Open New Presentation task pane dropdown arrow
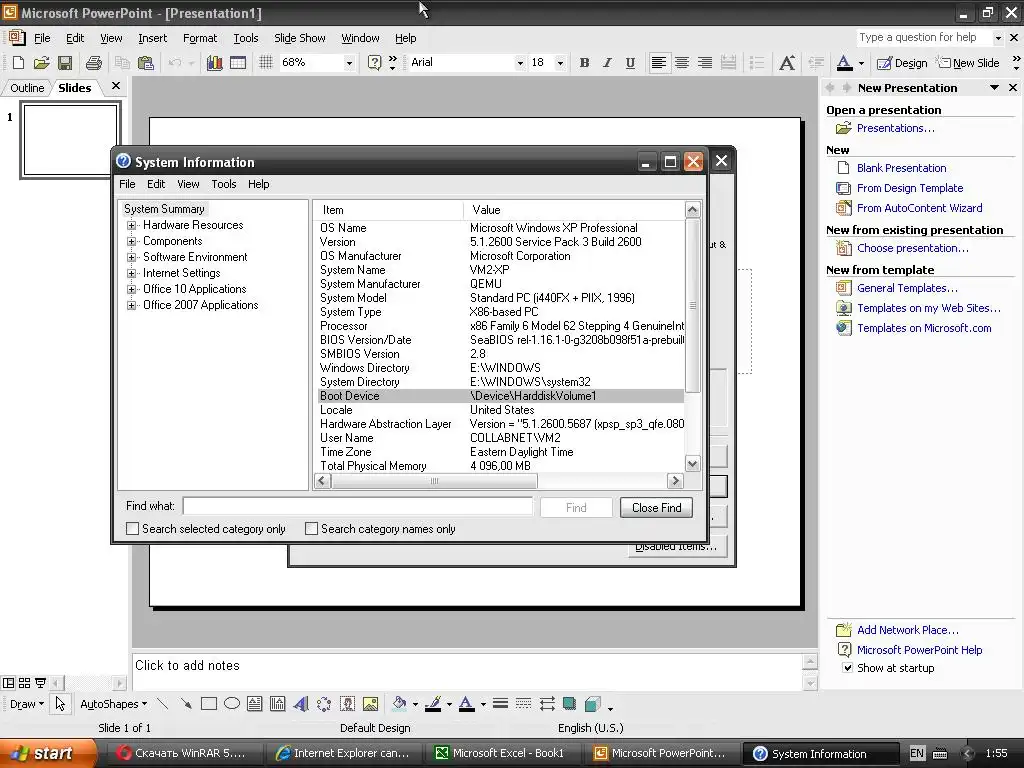 point(994,88)
